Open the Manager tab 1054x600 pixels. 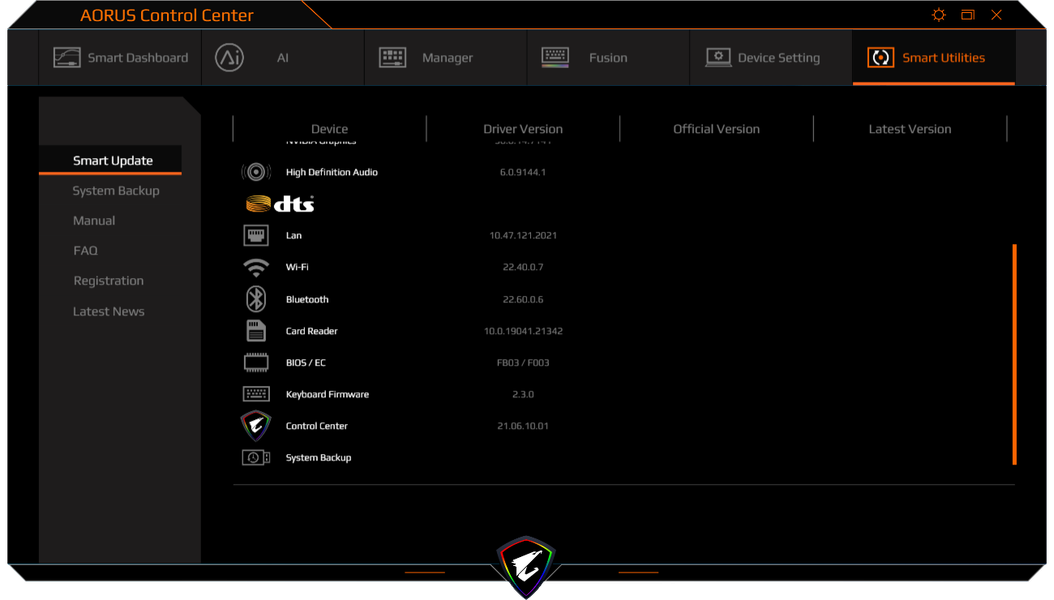point(446,58)
